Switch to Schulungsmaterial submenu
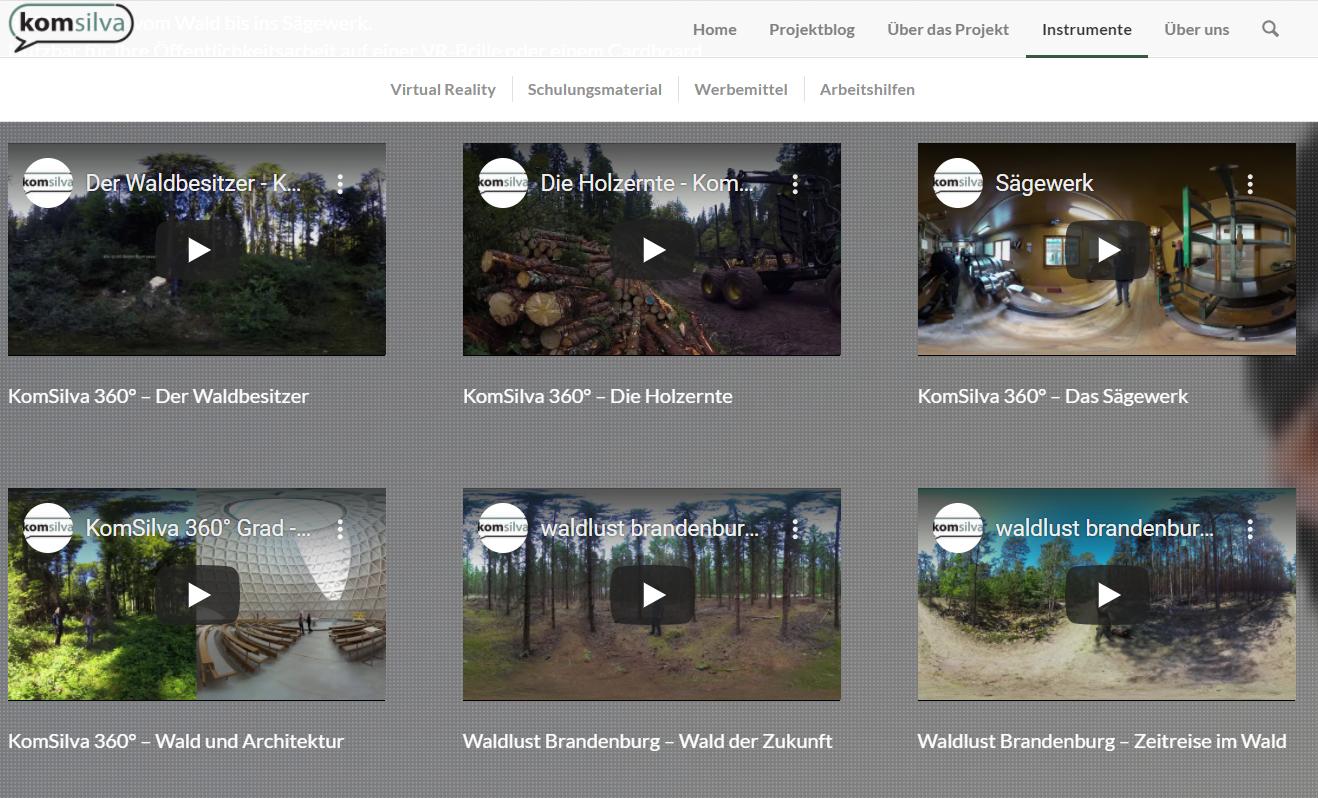This screenshot has width=1318, height=798. (x=595, y=89)
